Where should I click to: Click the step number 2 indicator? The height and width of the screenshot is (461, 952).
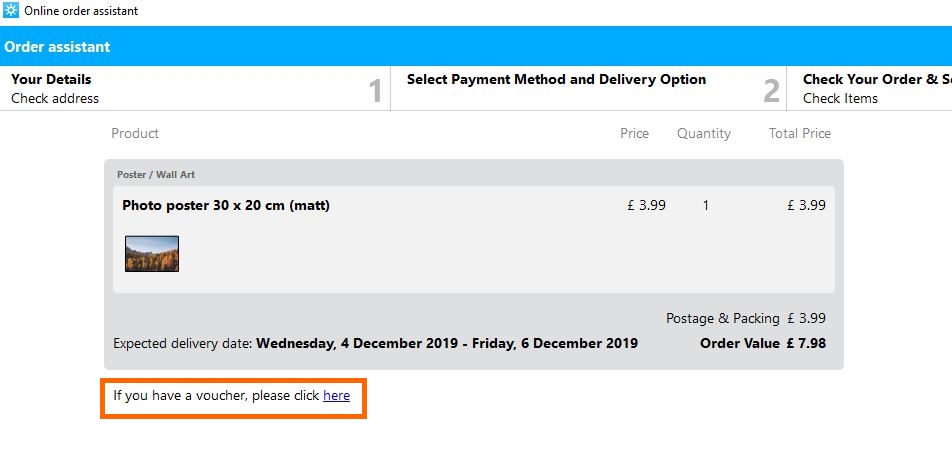(x=771, y=92)
